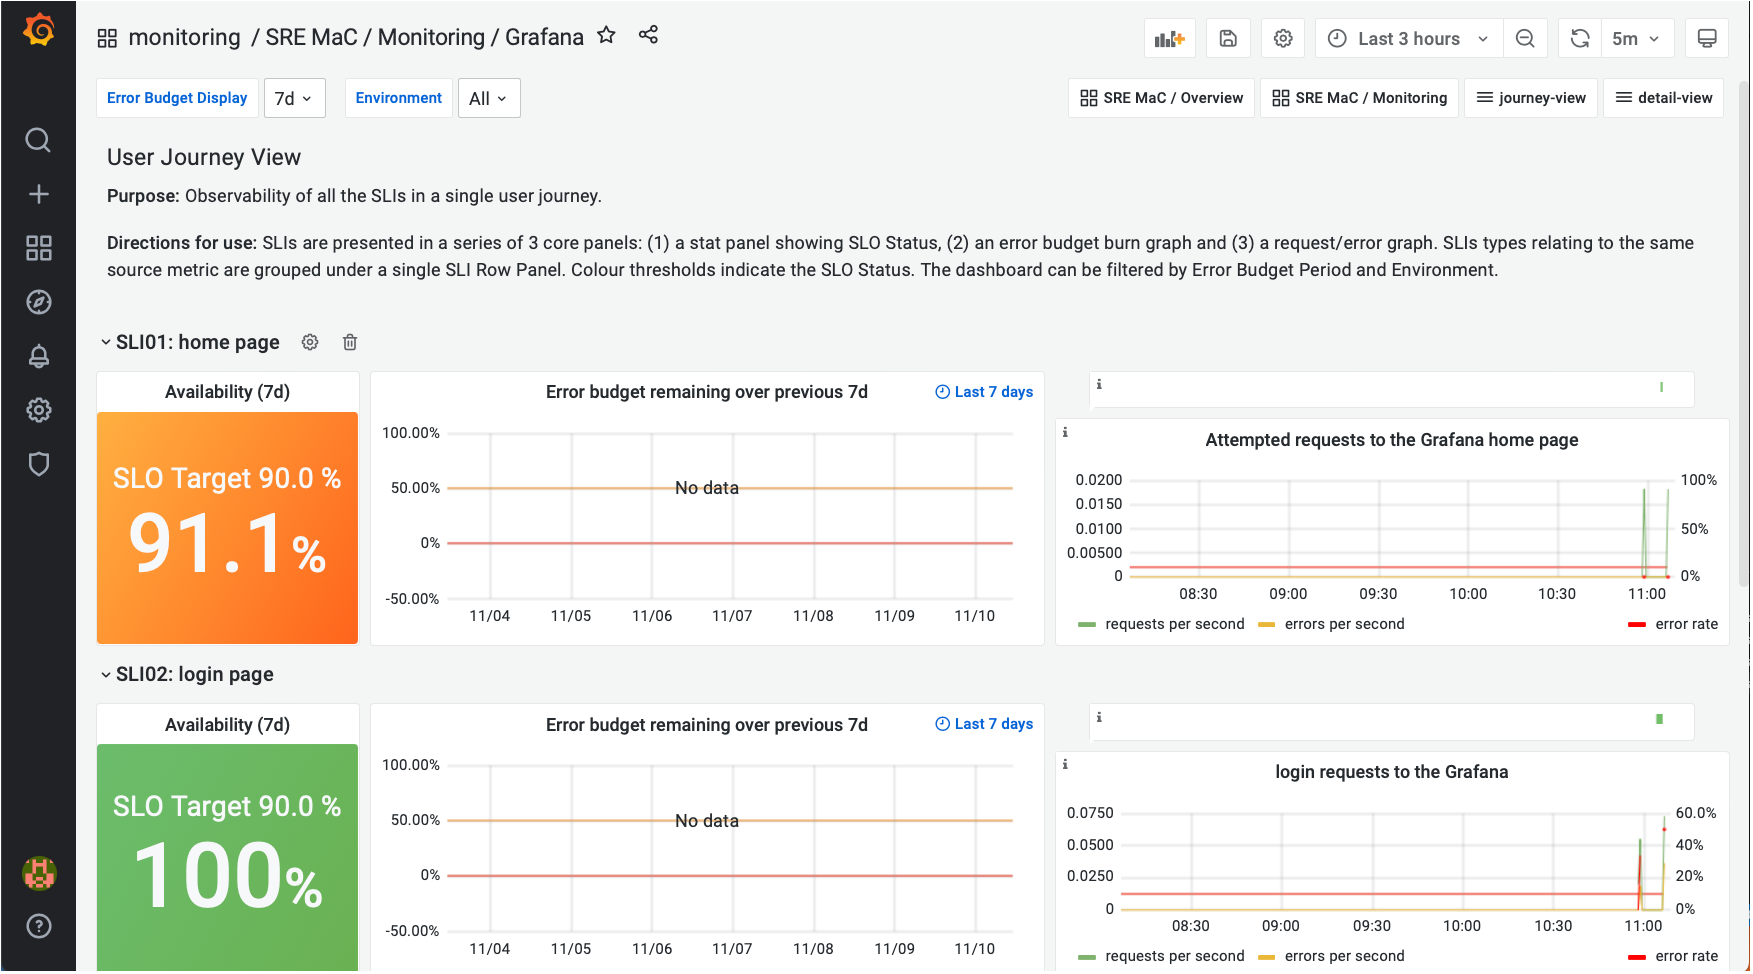Click Last 7 days override in home page panel
The width and height of the screenshot is (1753, 974).
click(x=984, y=392)
